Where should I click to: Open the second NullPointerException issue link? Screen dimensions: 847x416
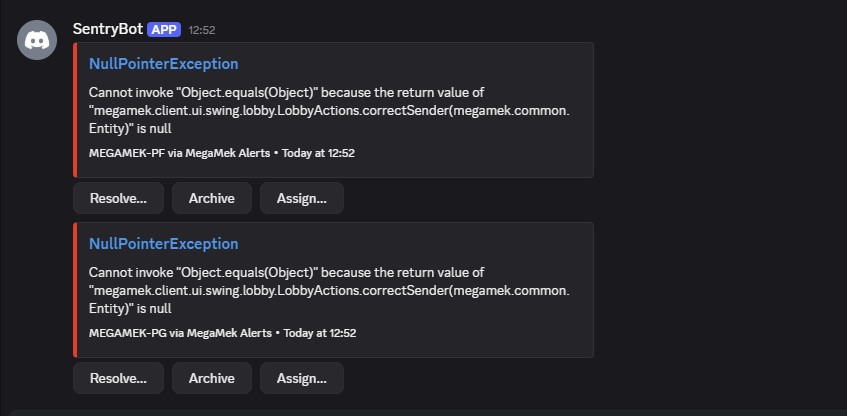[164, 244]
